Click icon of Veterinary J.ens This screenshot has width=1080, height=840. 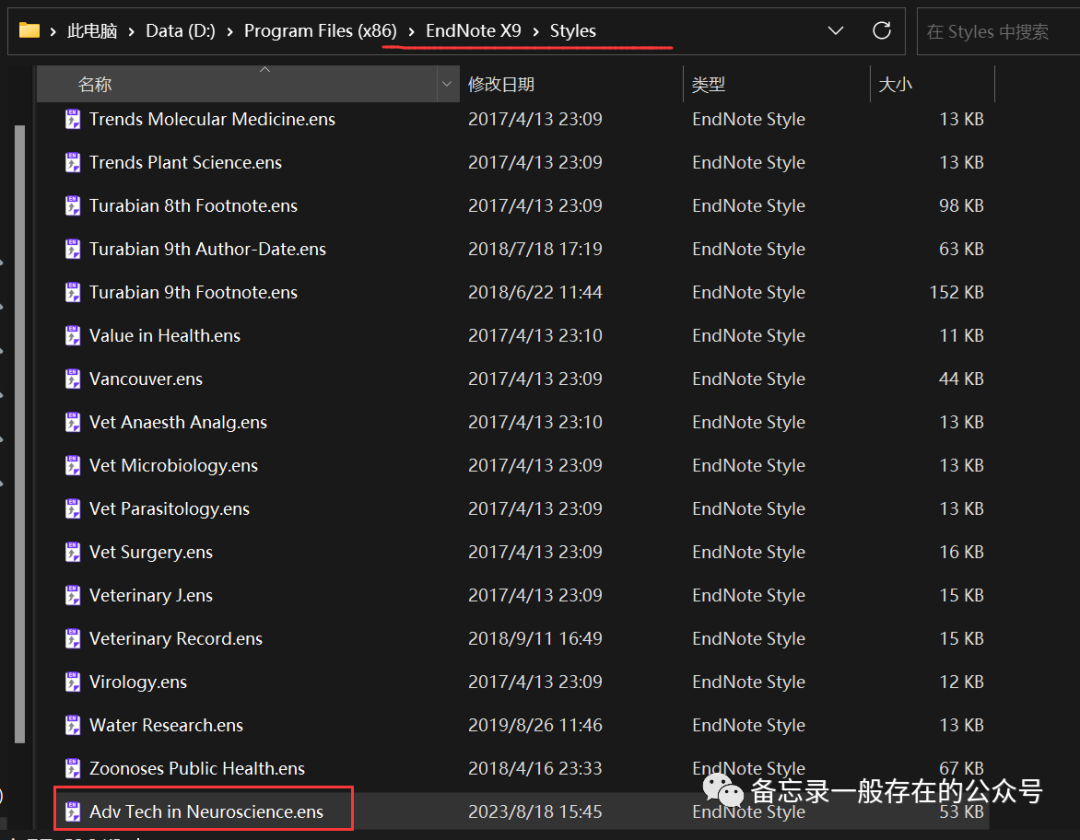pos(72,596)
